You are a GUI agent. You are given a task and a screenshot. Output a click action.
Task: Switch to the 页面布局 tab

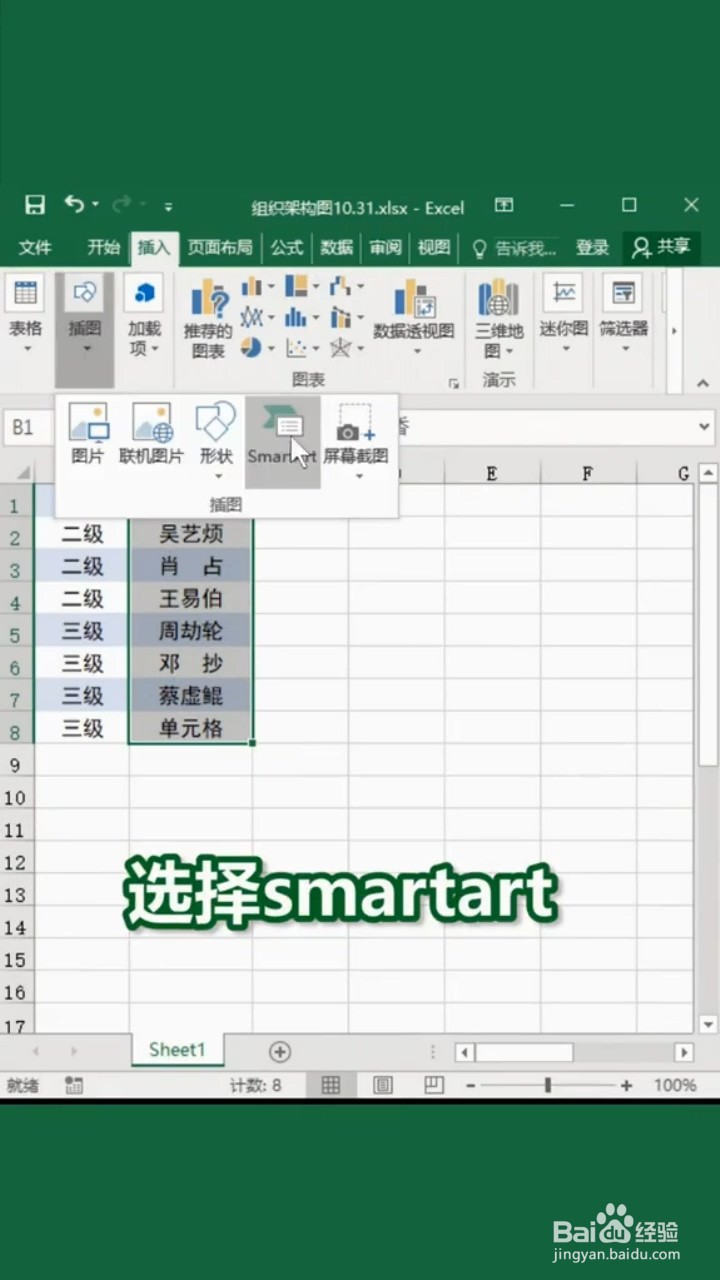click(x=220, y=248)
